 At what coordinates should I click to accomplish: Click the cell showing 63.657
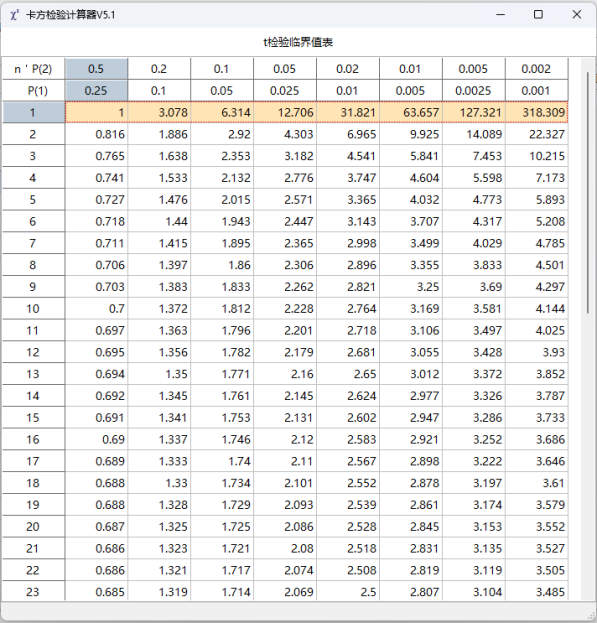click(x=411, y=112)
